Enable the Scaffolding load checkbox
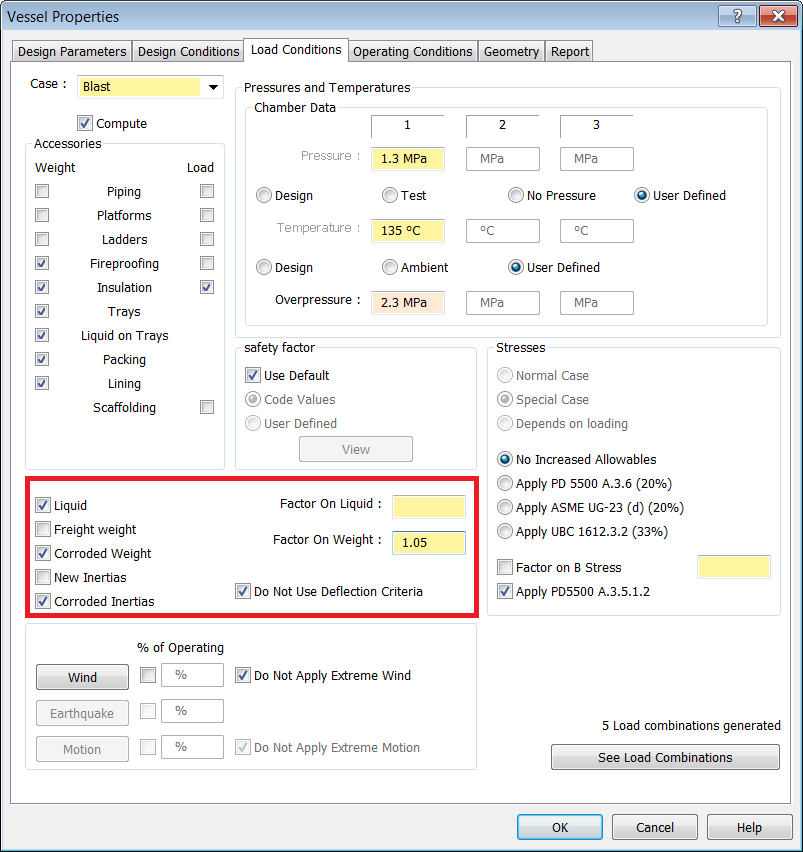The width and height of the screenshot is (803, 852). [x=207, y=407]
